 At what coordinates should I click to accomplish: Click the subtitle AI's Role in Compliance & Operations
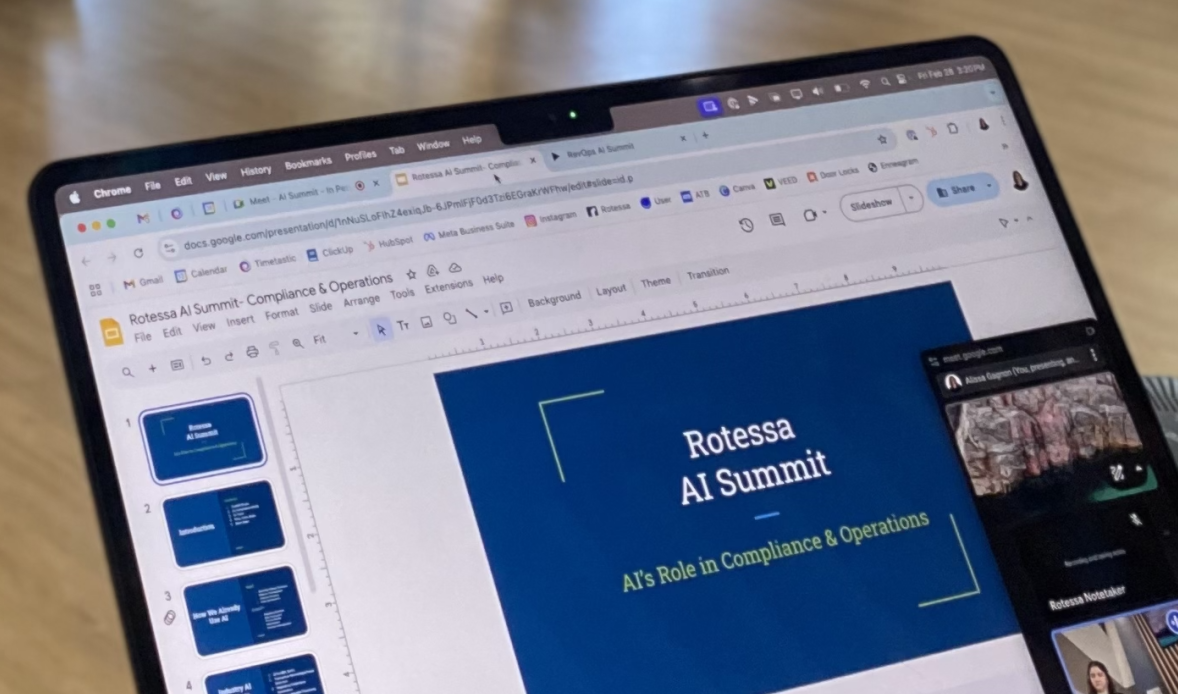[x=775, y=551]
